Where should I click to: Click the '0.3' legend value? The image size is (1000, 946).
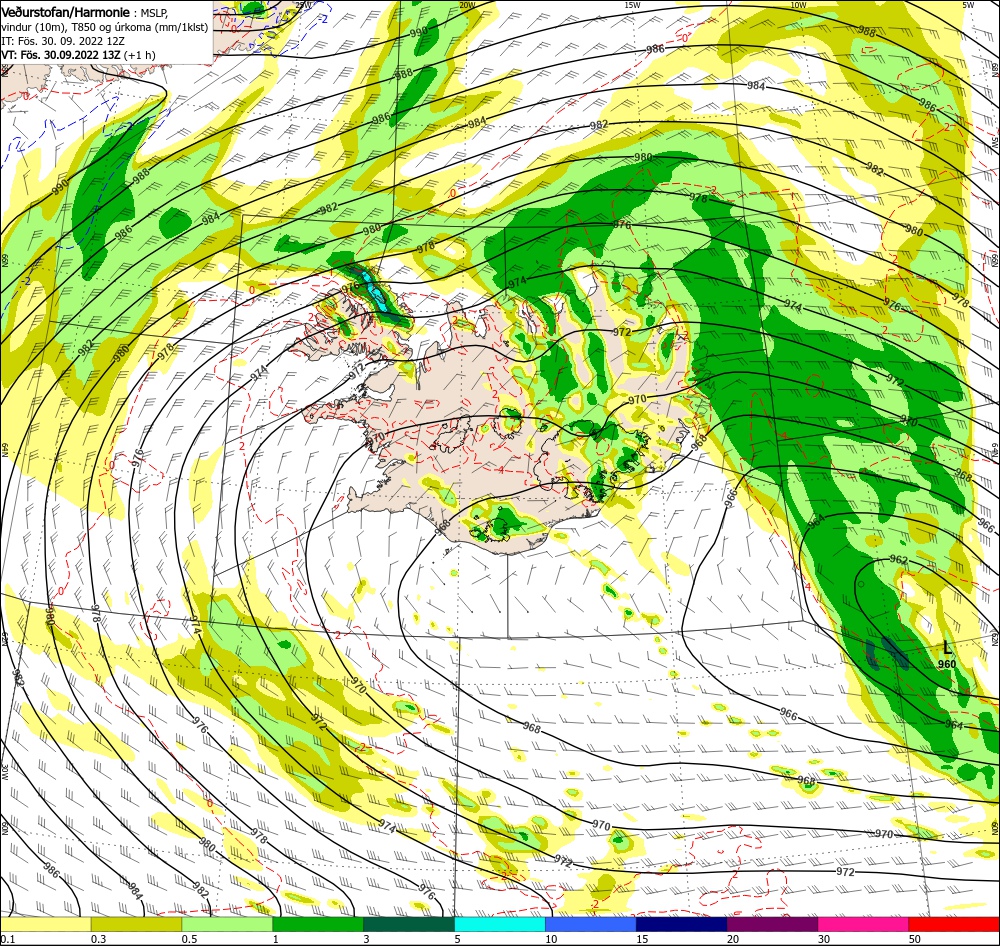(x=99, y=939)
